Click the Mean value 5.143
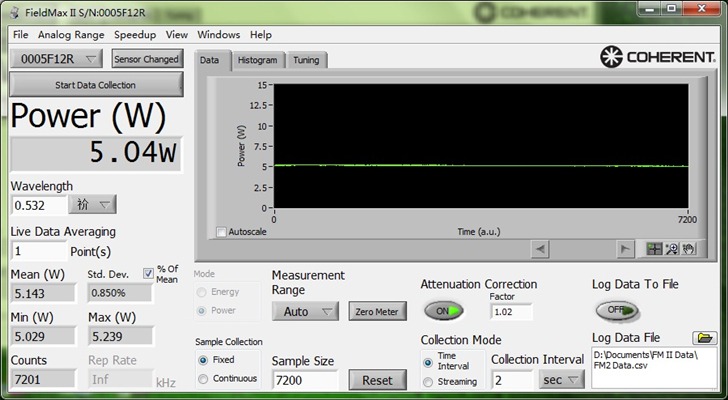 [x=43, y=293]
